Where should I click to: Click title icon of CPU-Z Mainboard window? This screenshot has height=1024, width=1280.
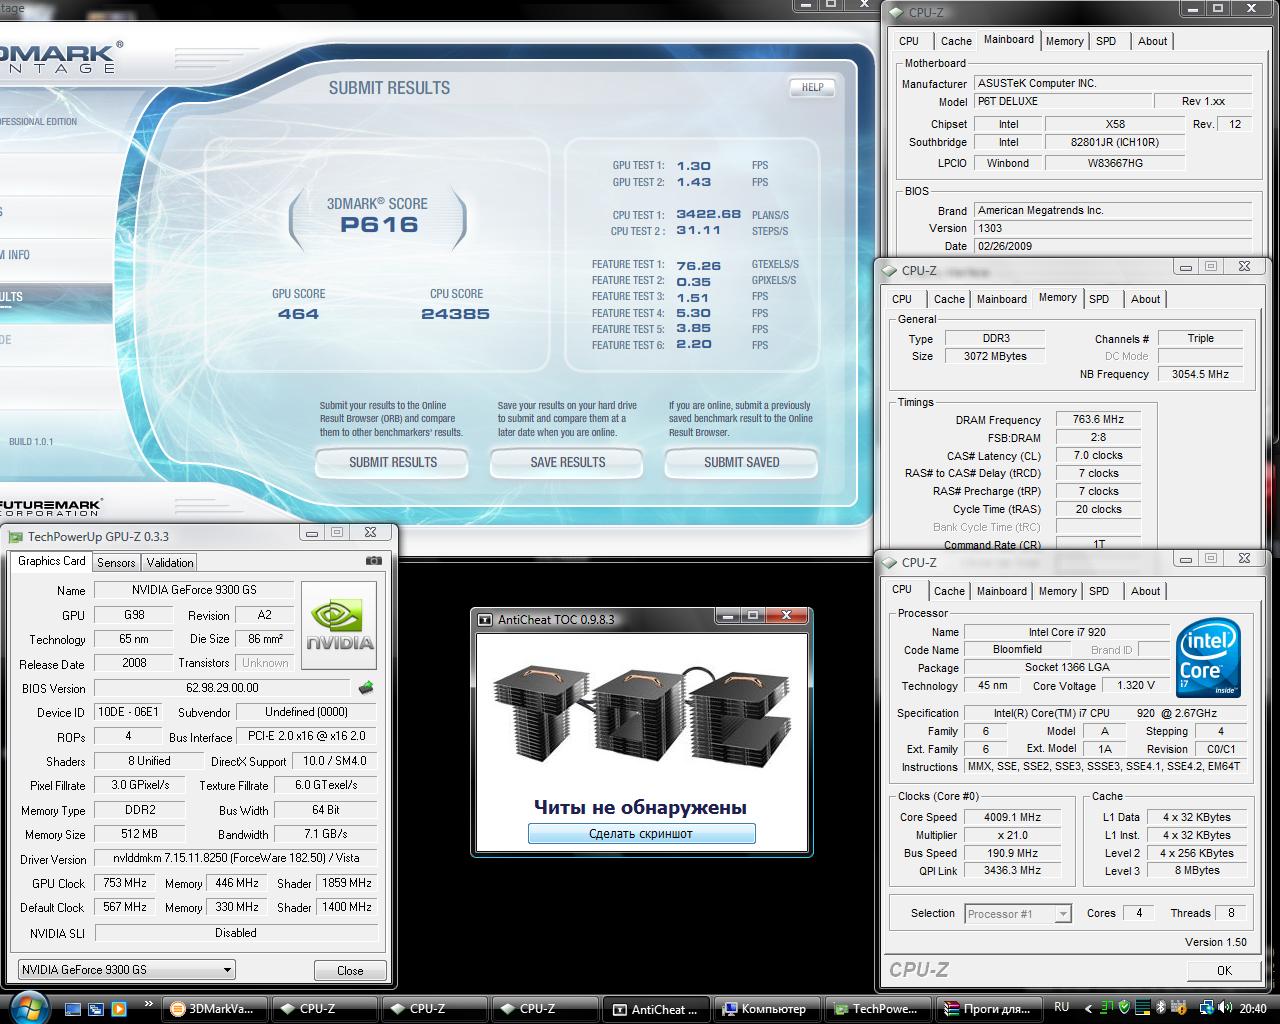pos(897,13)
